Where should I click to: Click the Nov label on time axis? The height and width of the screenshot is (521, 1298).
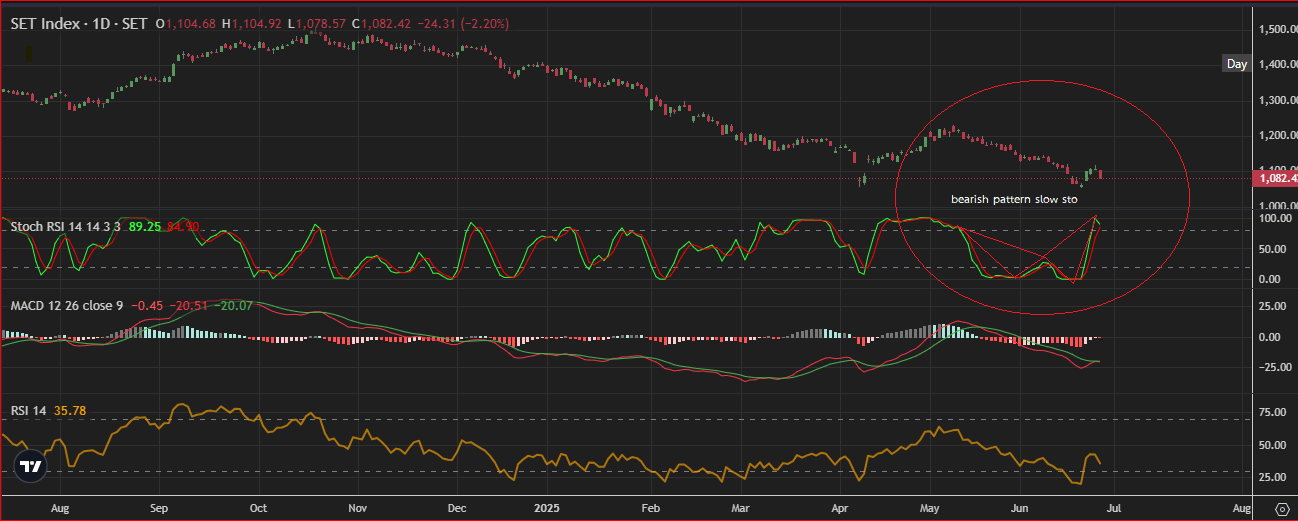click(360, 508)
